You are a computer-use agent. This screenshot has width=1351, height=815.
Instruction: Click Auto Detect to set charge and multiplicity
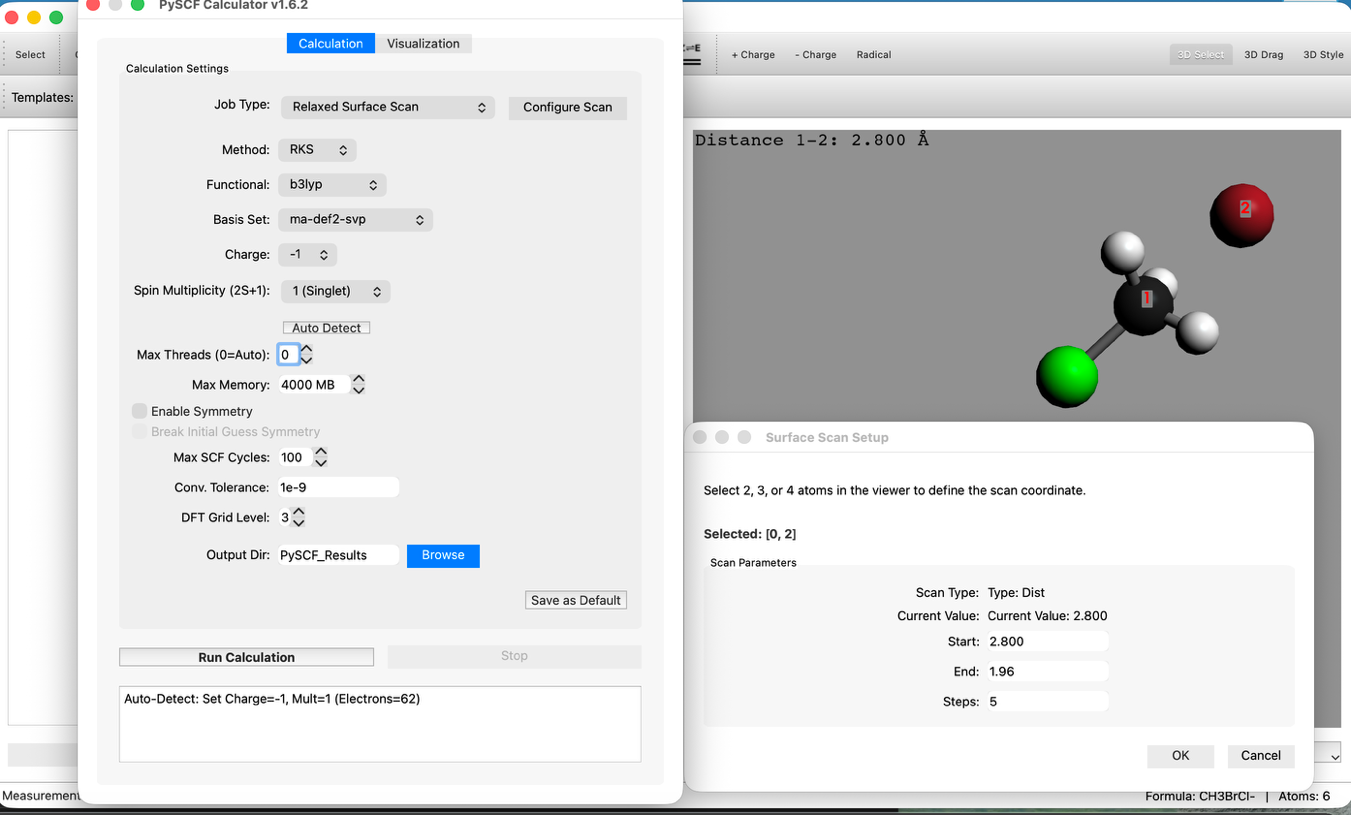pos(326,327)
